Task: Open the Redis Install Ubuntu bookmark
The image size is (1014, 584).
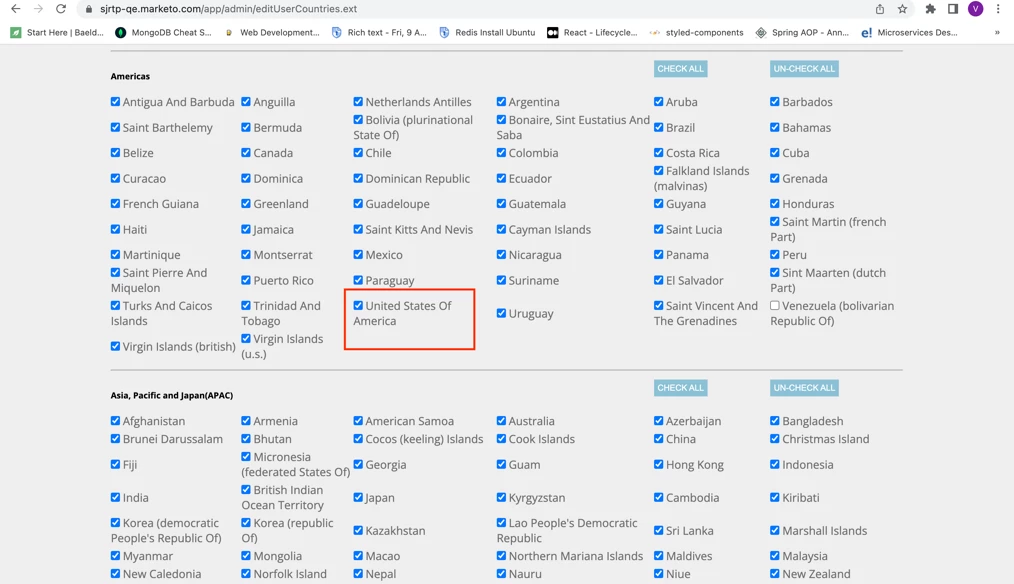Action: click(487, 32)
